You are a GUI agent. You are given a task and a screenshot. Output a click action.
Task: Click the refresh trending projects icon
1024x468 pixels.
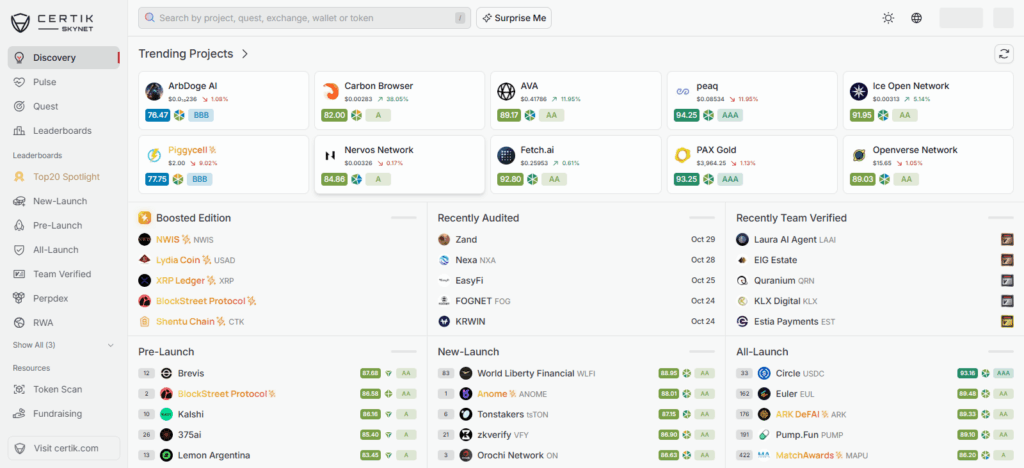click(x=1003, y=54)
